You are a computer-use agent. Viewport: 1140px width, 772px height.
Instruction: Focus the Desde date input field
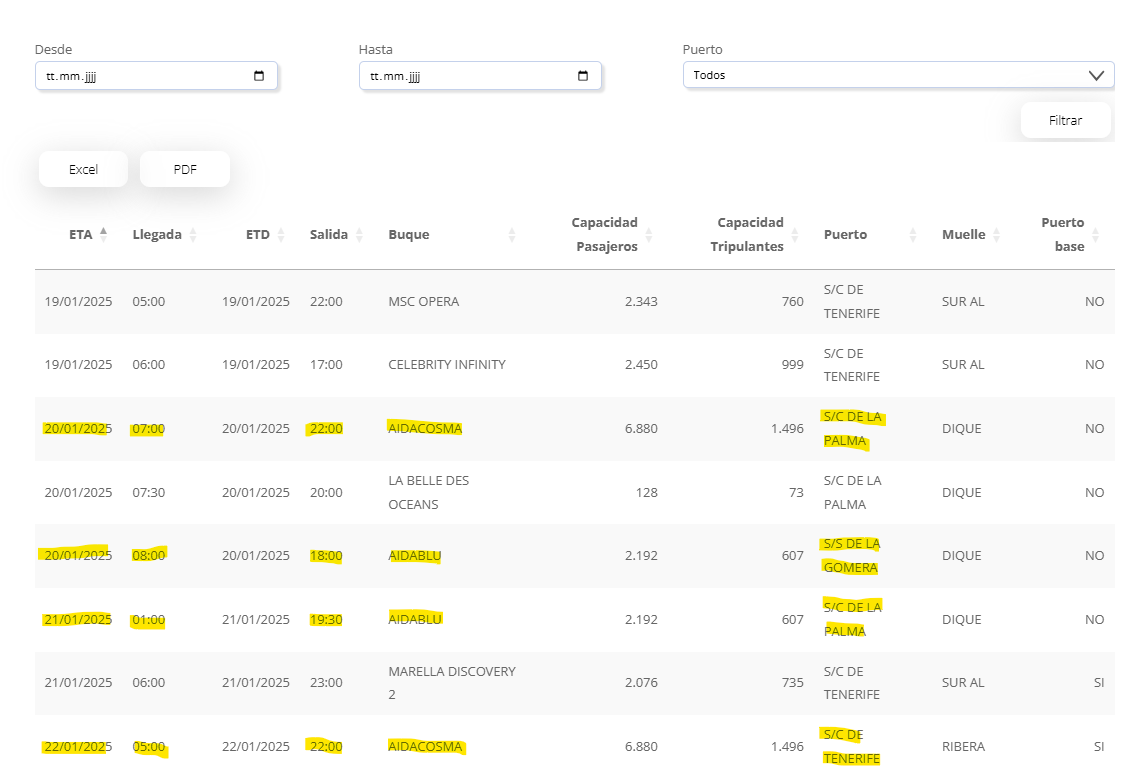tap(156, 76)
